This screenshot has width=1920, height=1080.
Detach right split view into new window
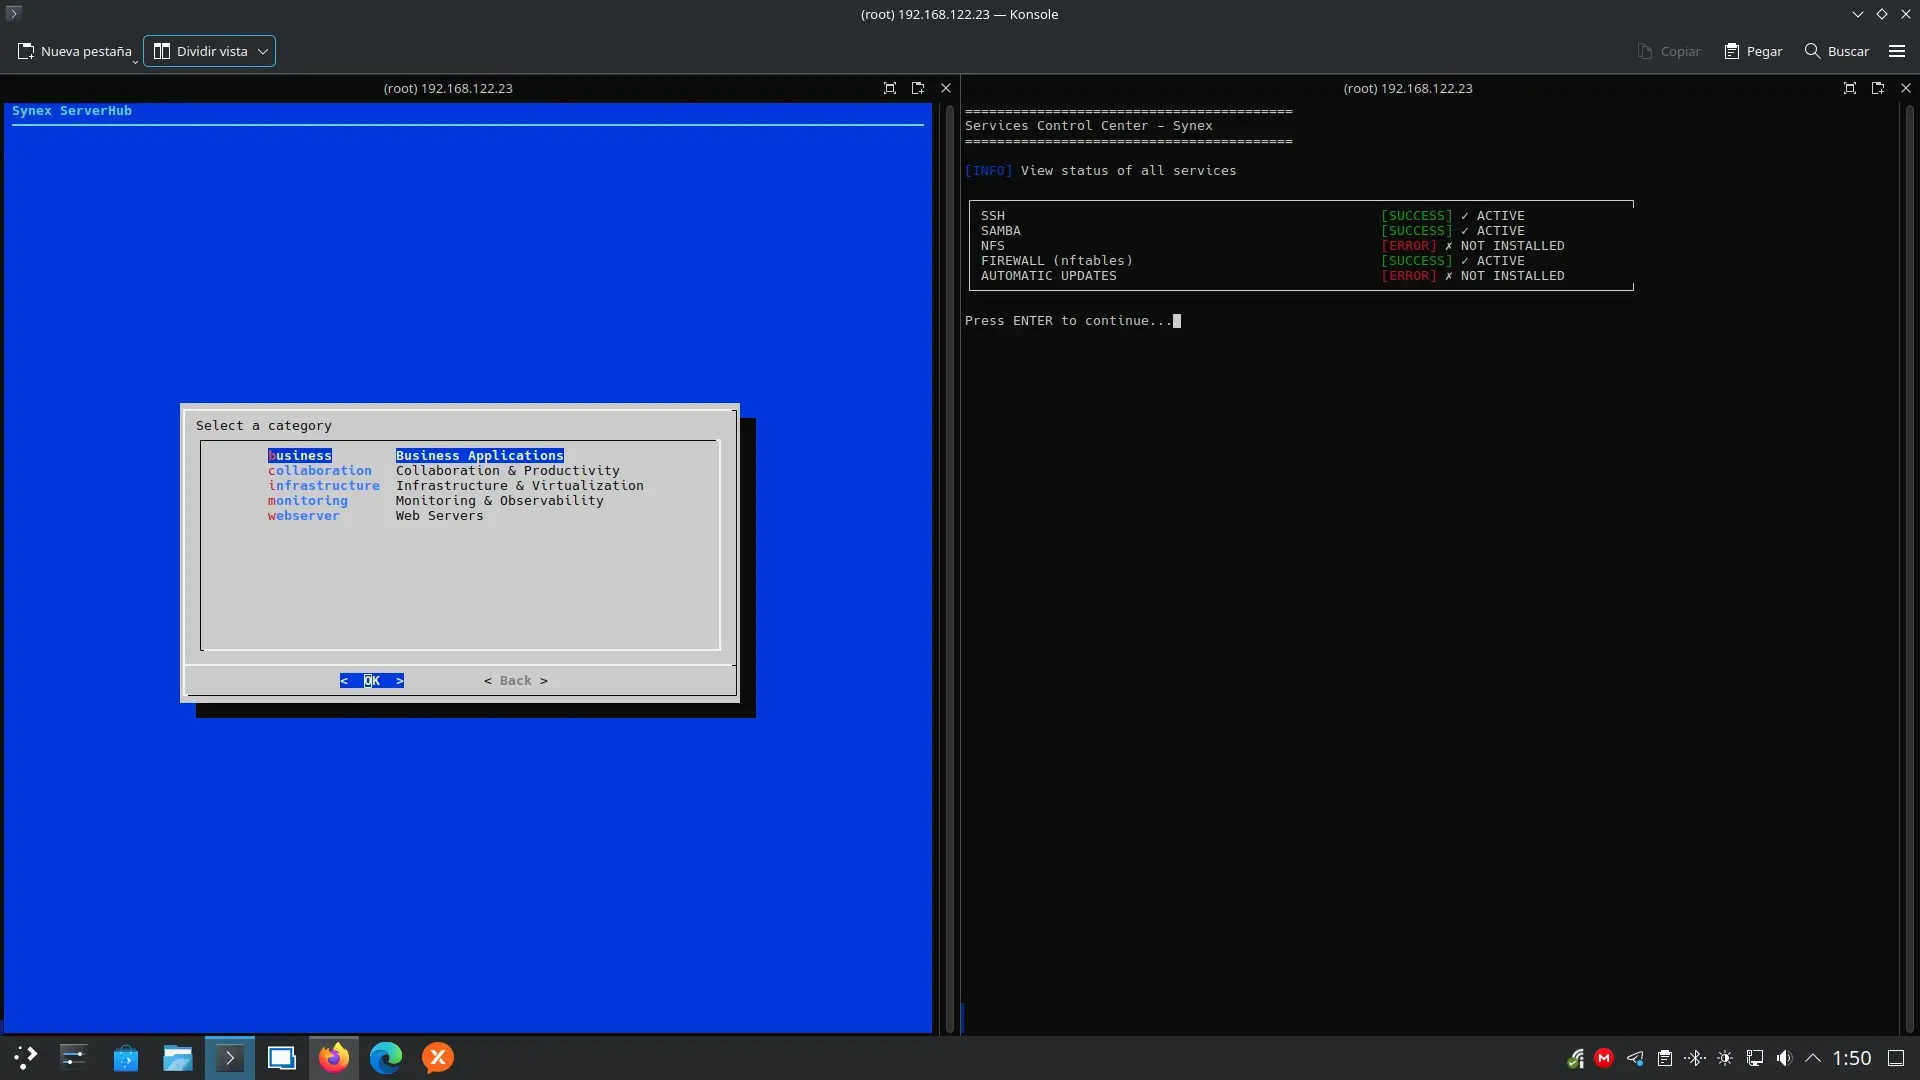tap(1877, 88)
